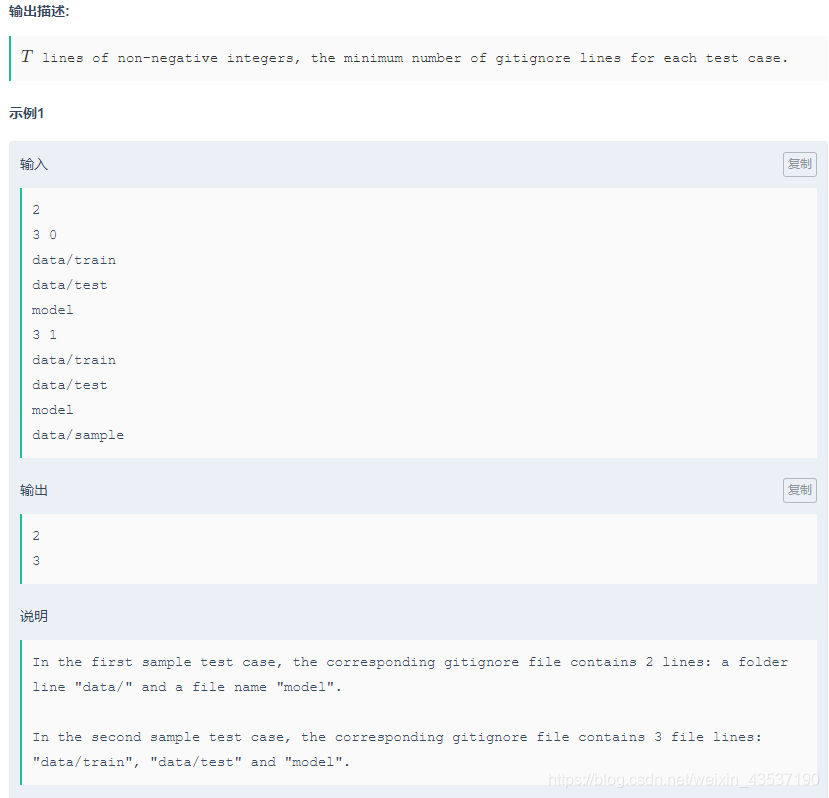Click the 输出 label
This screenshot has width=829, height=798.
click(x=34, y=490)
